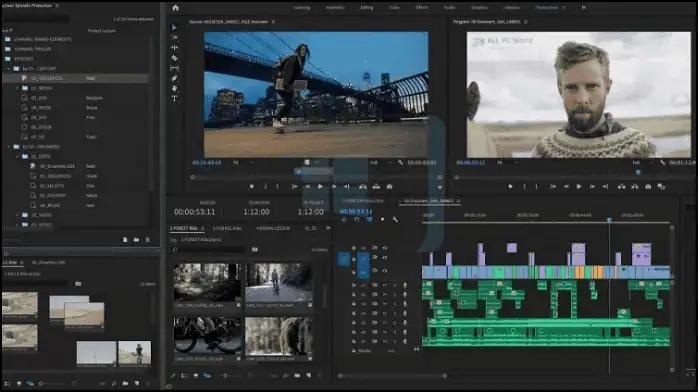This screenshot has width=698, height=392.
Task: Select the Type tool in the toolbar
Action: (174, 98)
